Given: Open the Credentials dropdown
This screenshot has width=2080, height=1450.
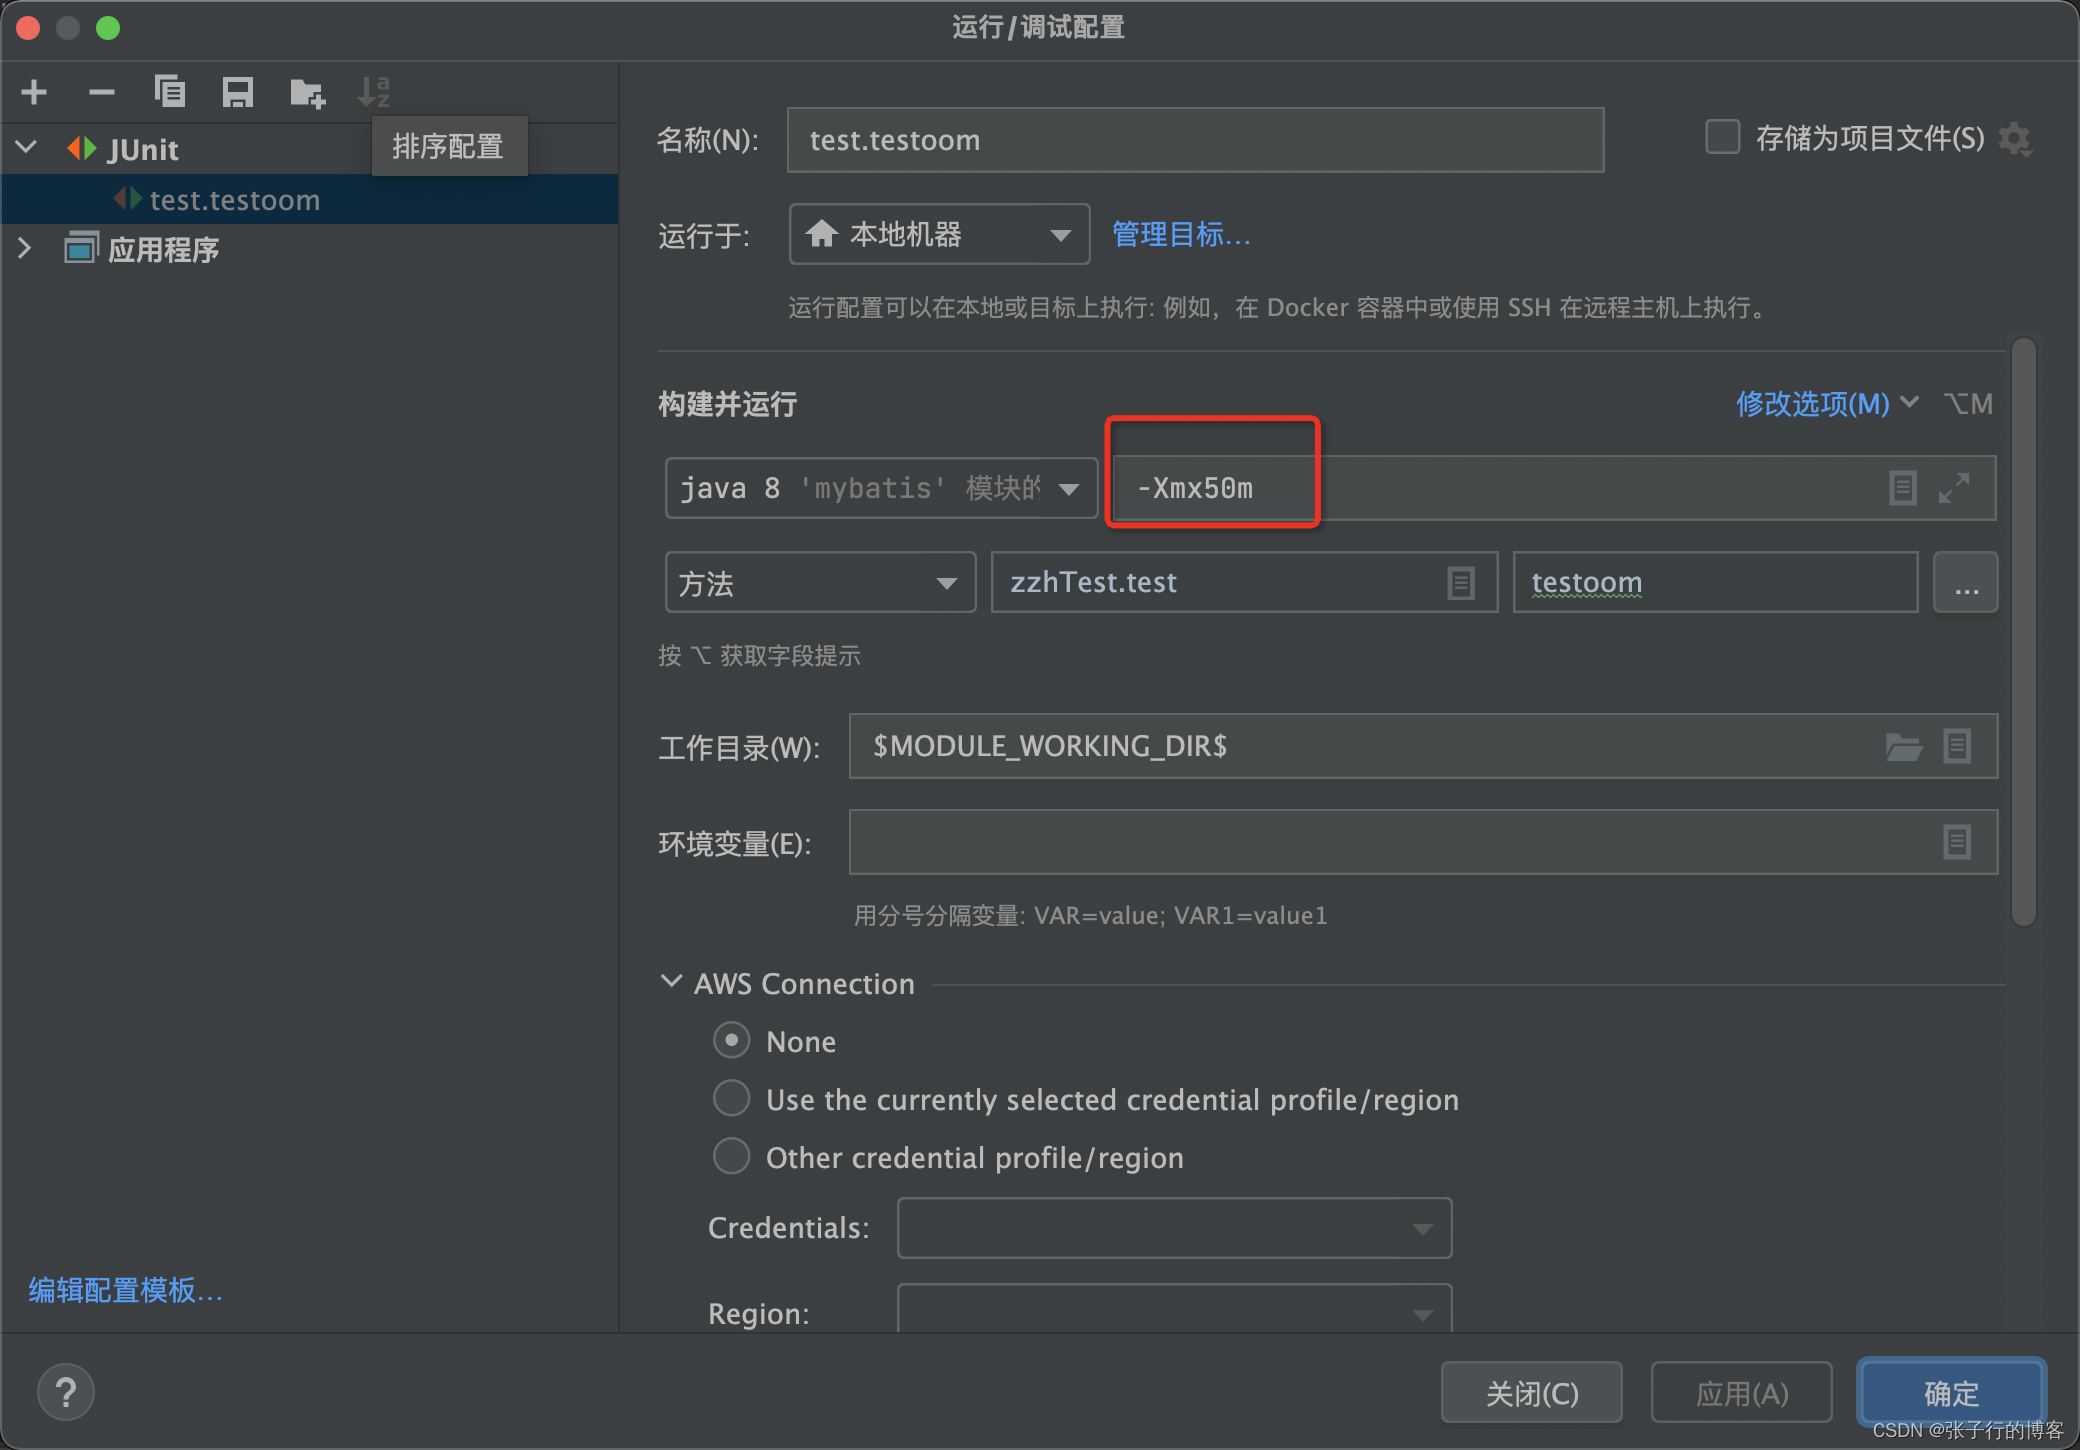Looking at the screenshot, I should [x=1174, y=1228].
